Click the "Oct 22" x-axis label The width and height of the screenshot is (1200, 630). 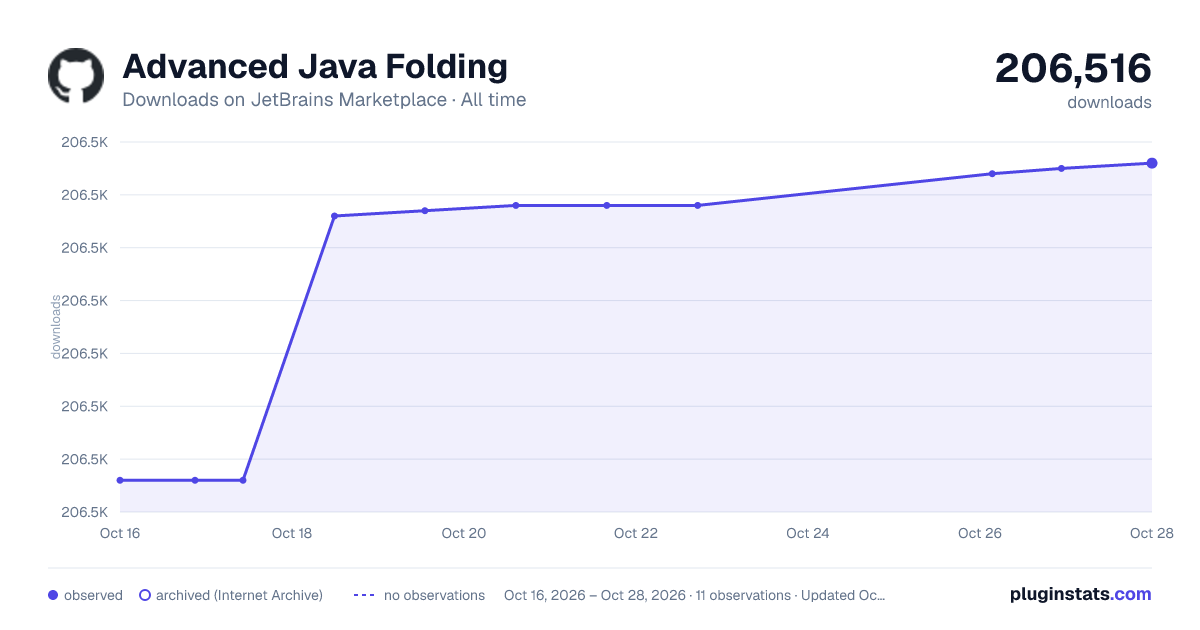(x=636, y=533)
